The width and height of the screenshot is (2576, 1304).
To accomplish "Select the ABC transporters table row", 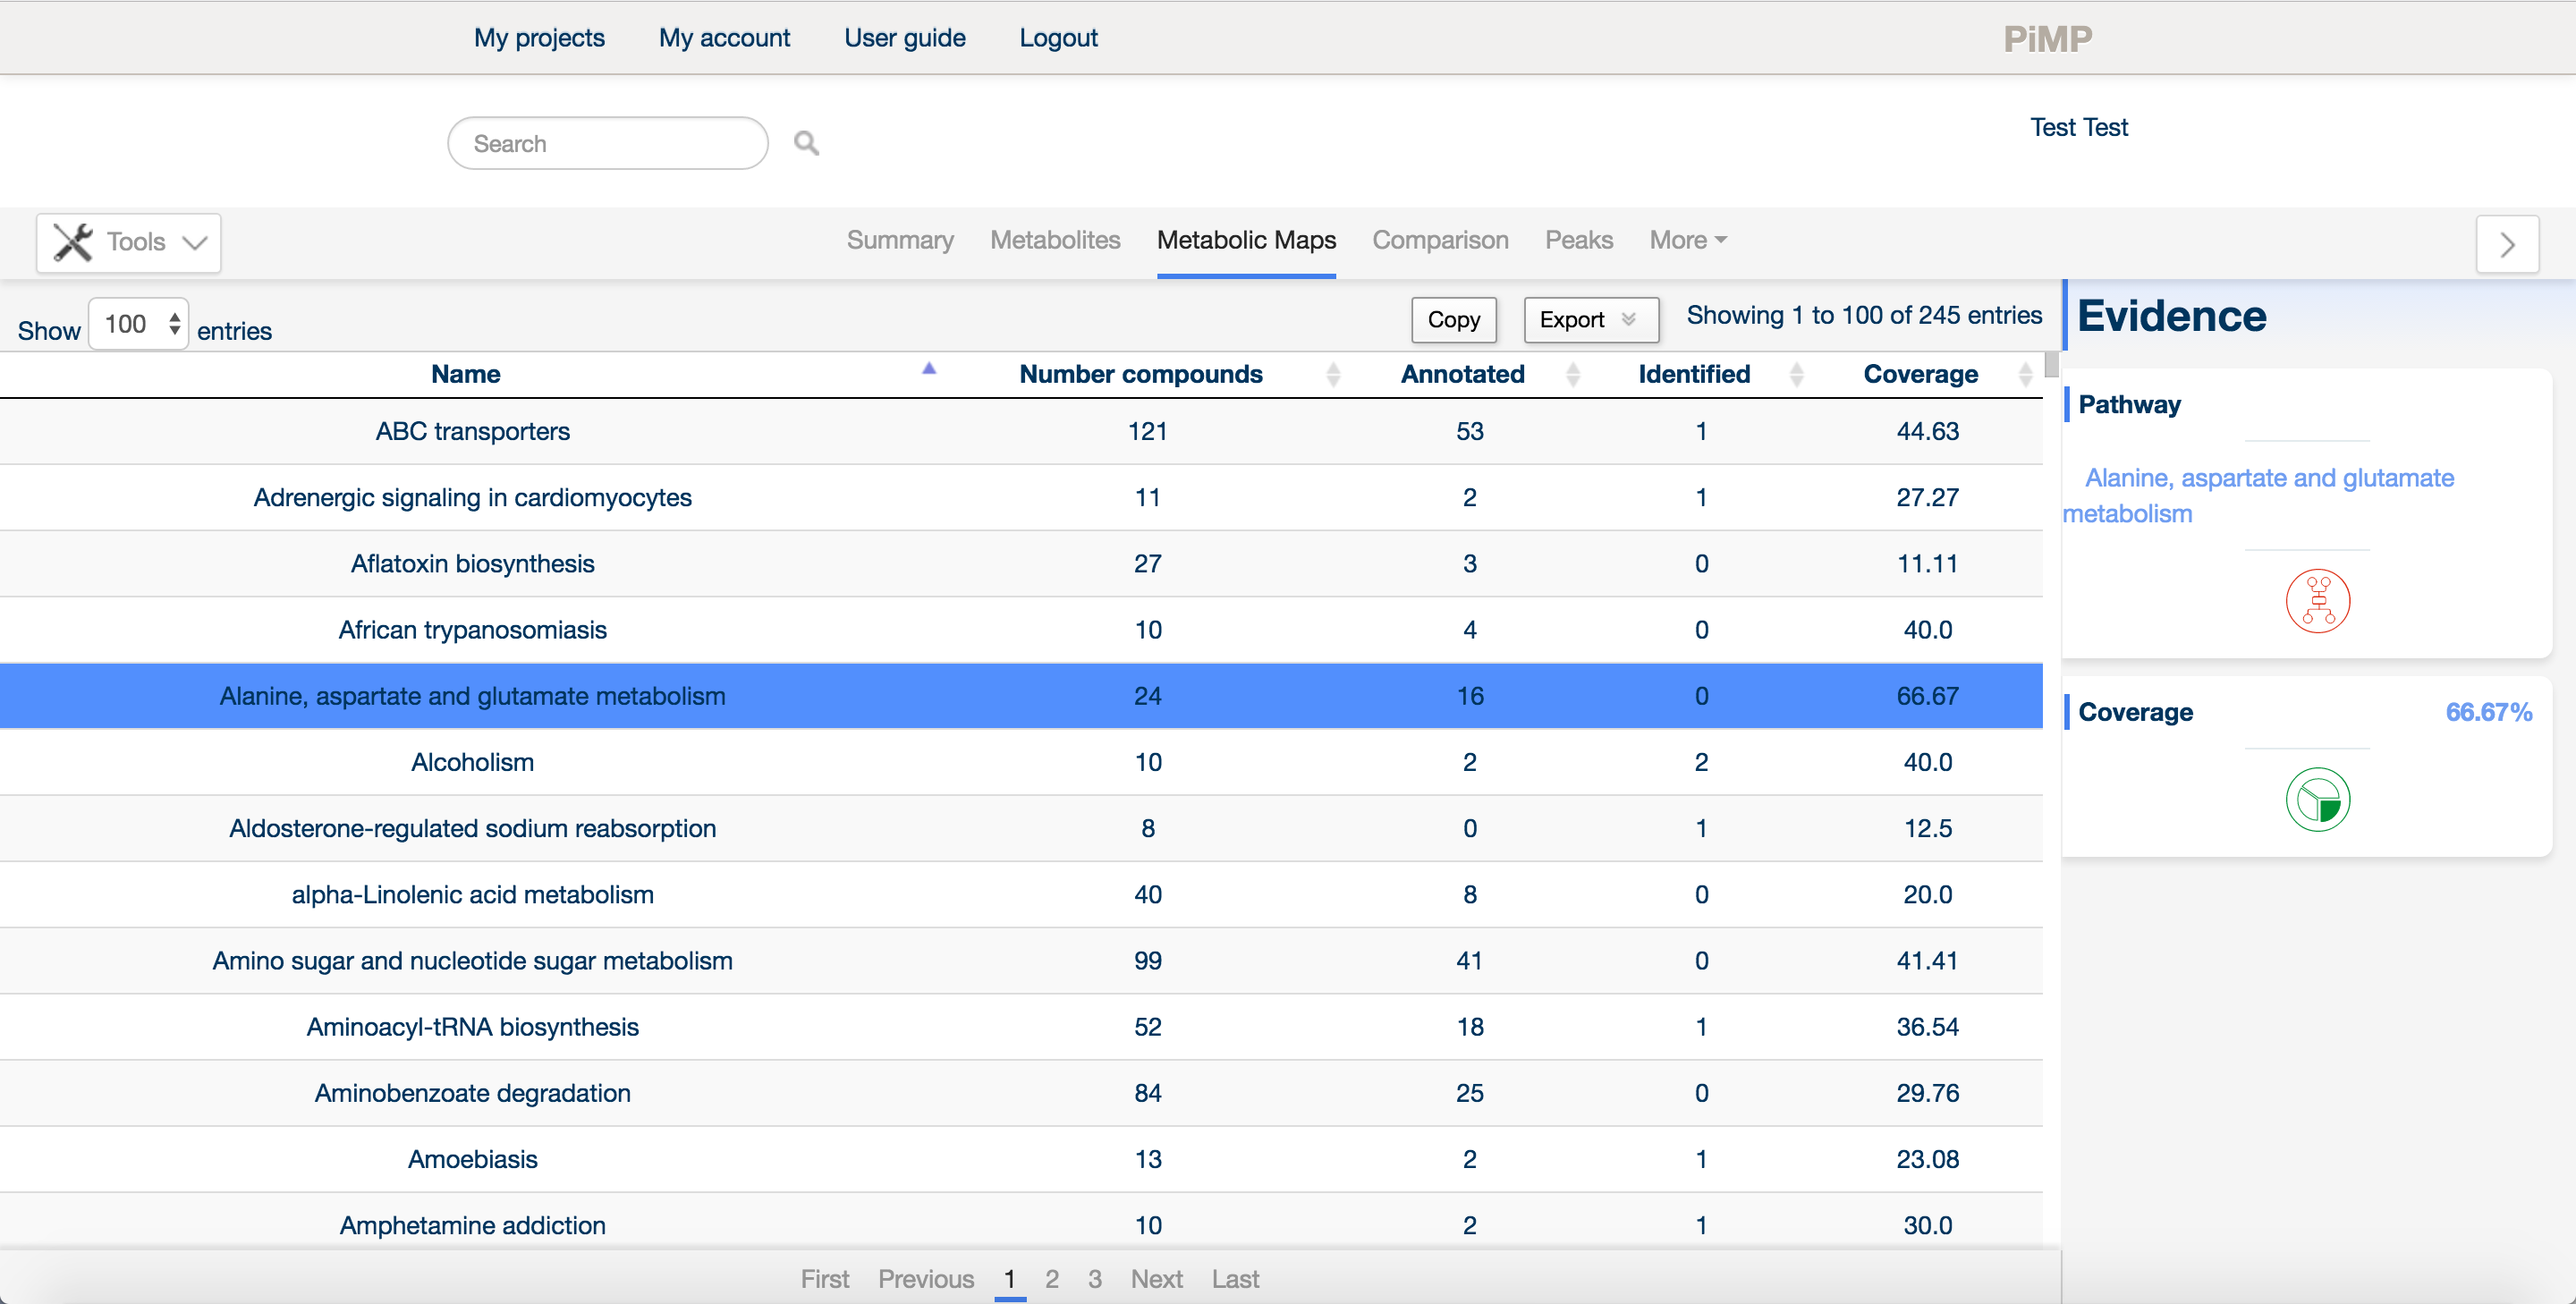I will pyautogui.click(x=1021, y=431).
